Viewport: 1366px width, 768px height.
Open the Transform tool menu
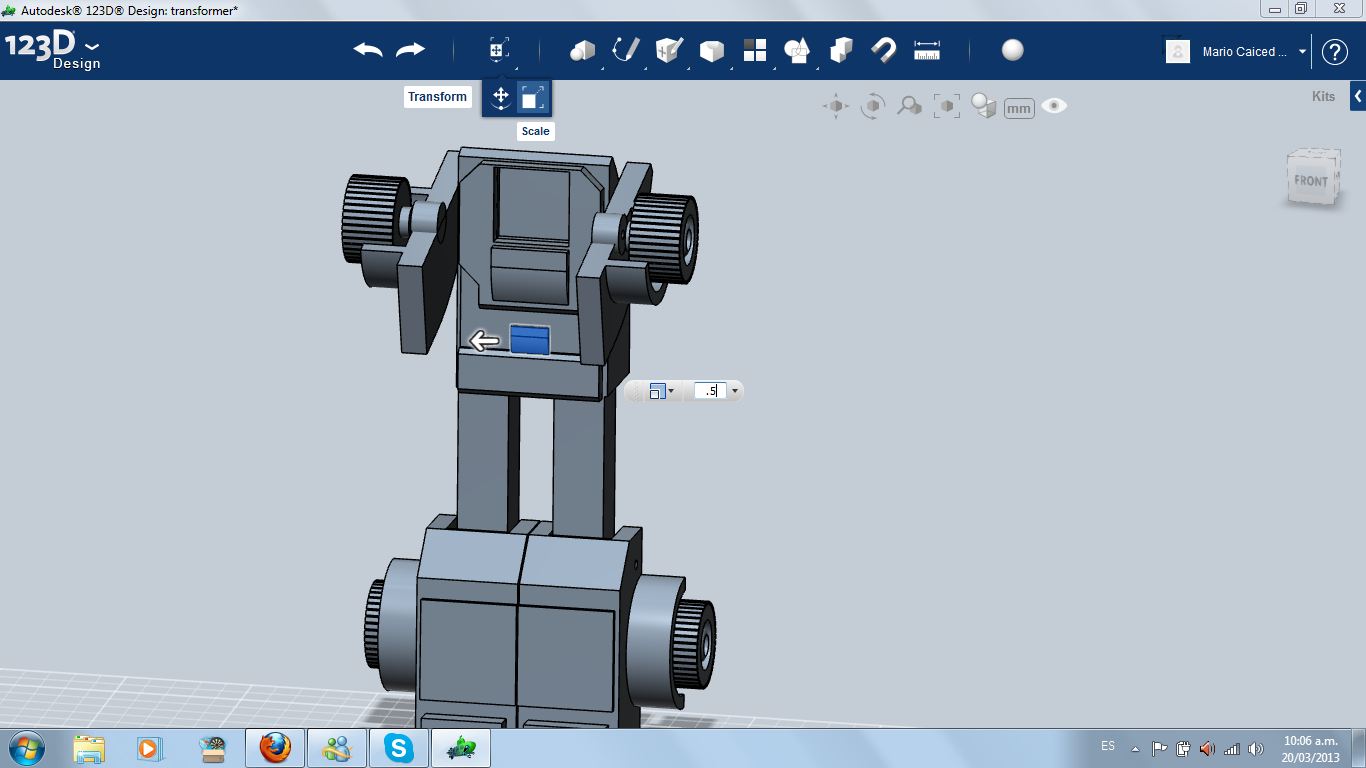click(499, 50)
